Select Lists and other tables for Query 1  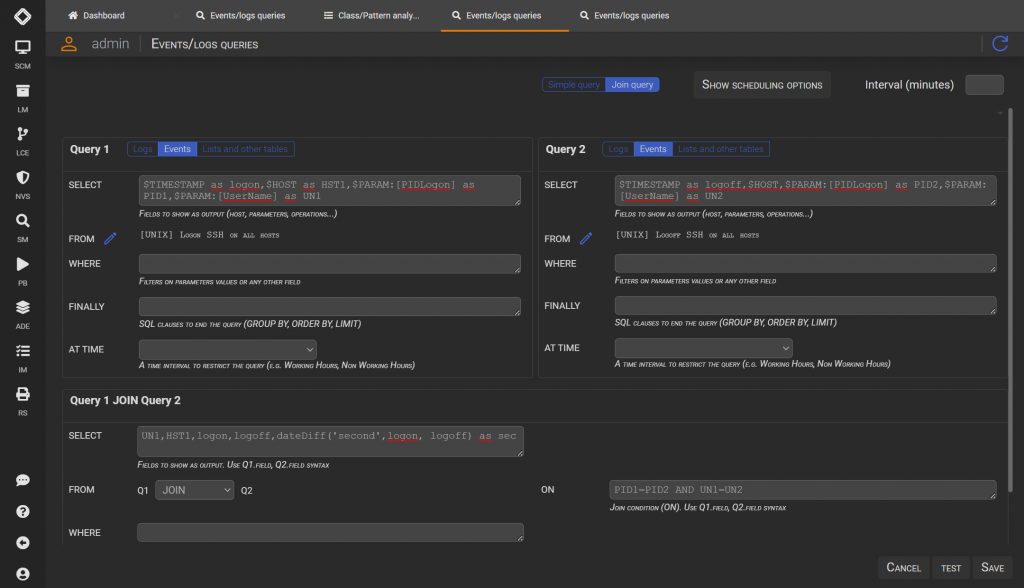(x=245, y=149)
